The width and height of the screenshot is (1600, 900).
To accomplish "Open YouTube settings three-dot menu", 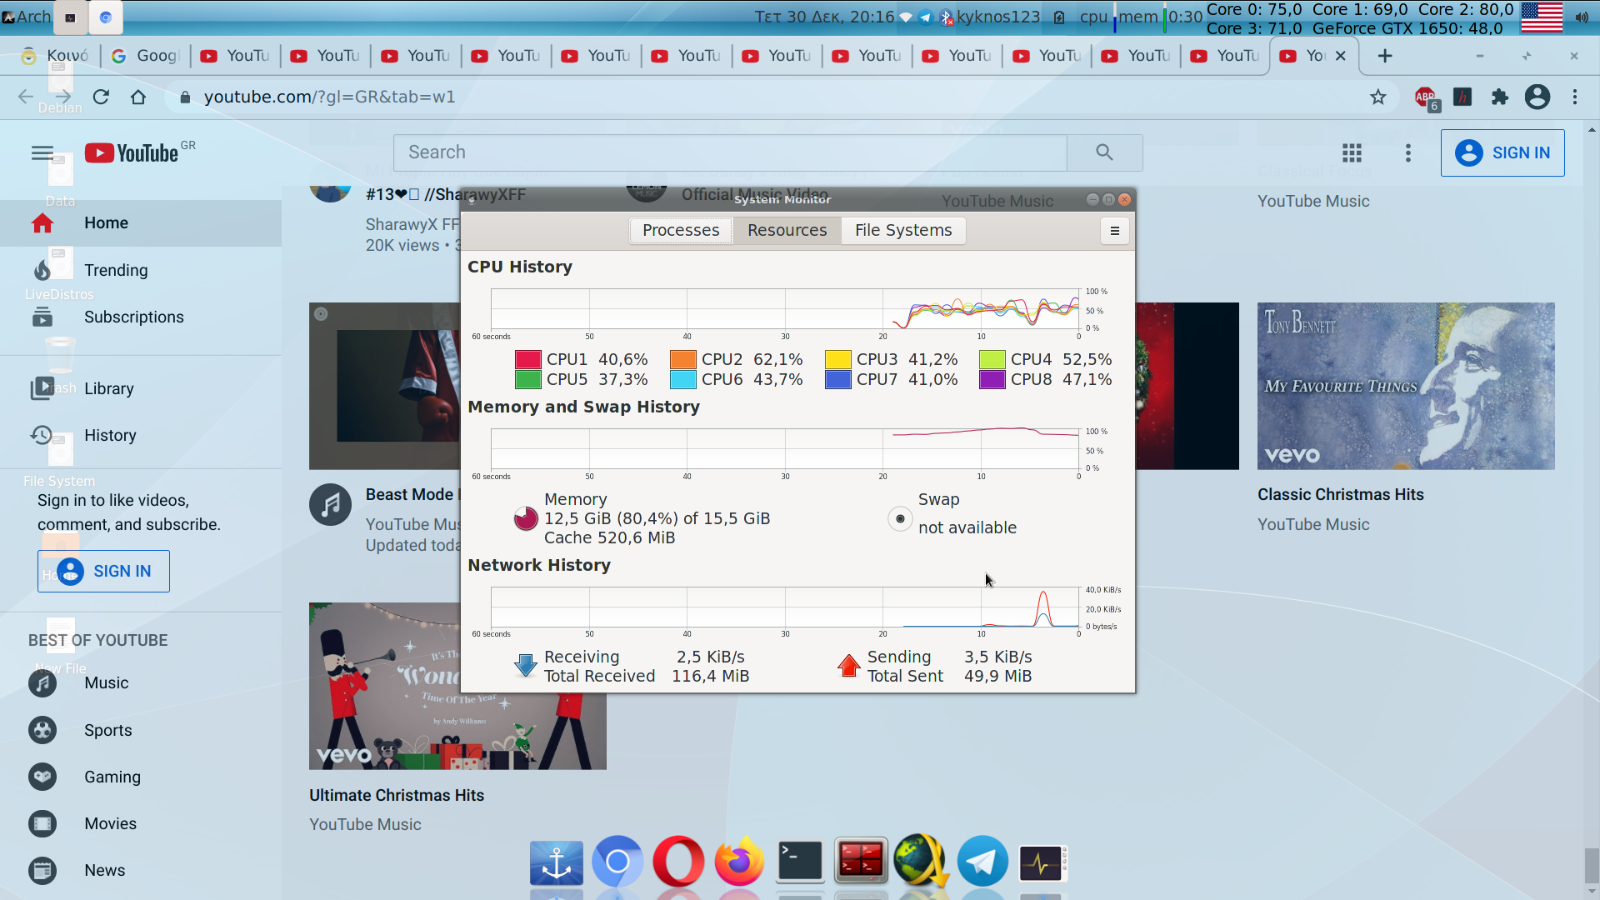I will [1408, 153].
